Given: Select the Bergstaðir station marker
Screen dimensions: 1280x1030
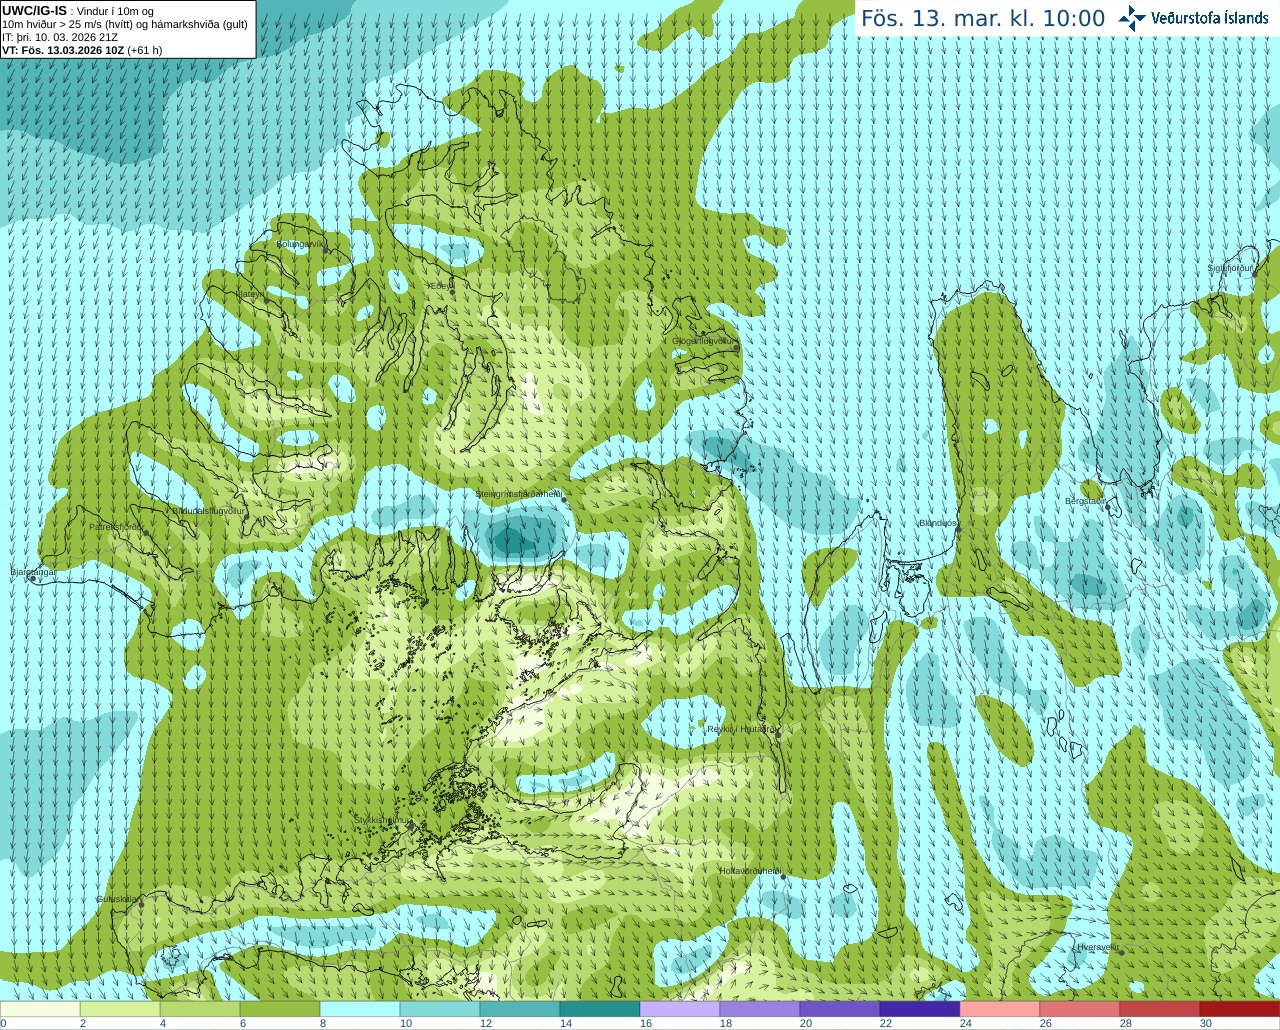Looking at the screenshot, I should pos(1107,506).
